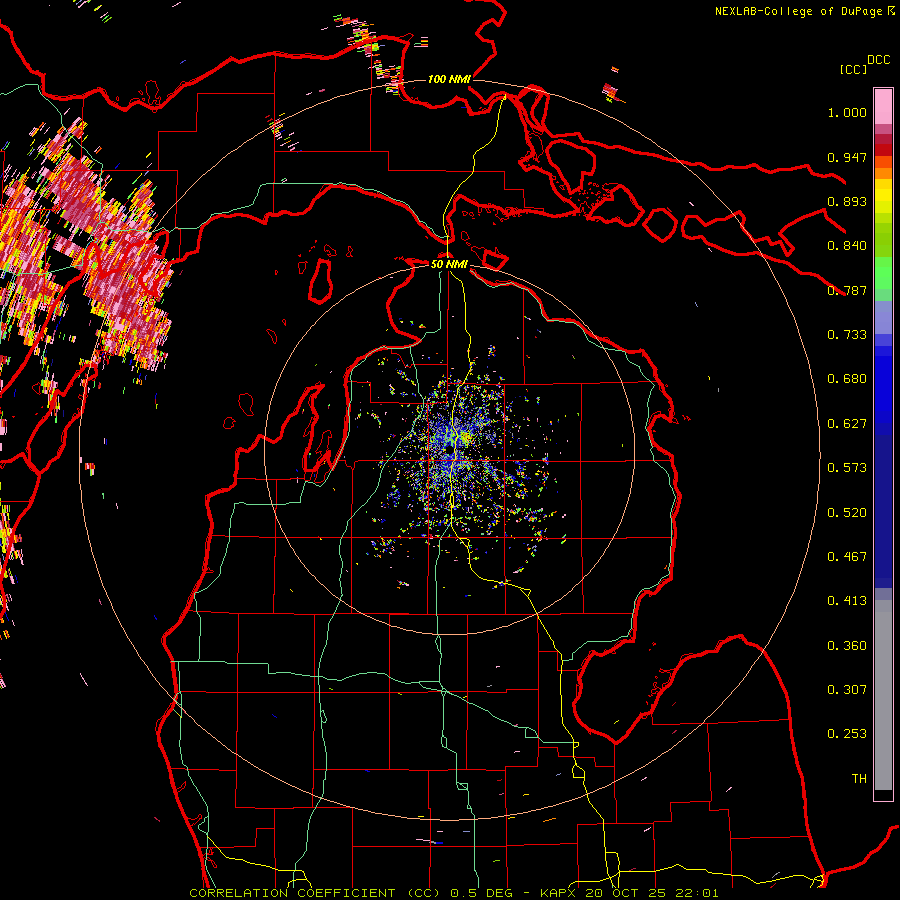
Task: Click the 1.000 scale value
Action: tap(847, 112)
